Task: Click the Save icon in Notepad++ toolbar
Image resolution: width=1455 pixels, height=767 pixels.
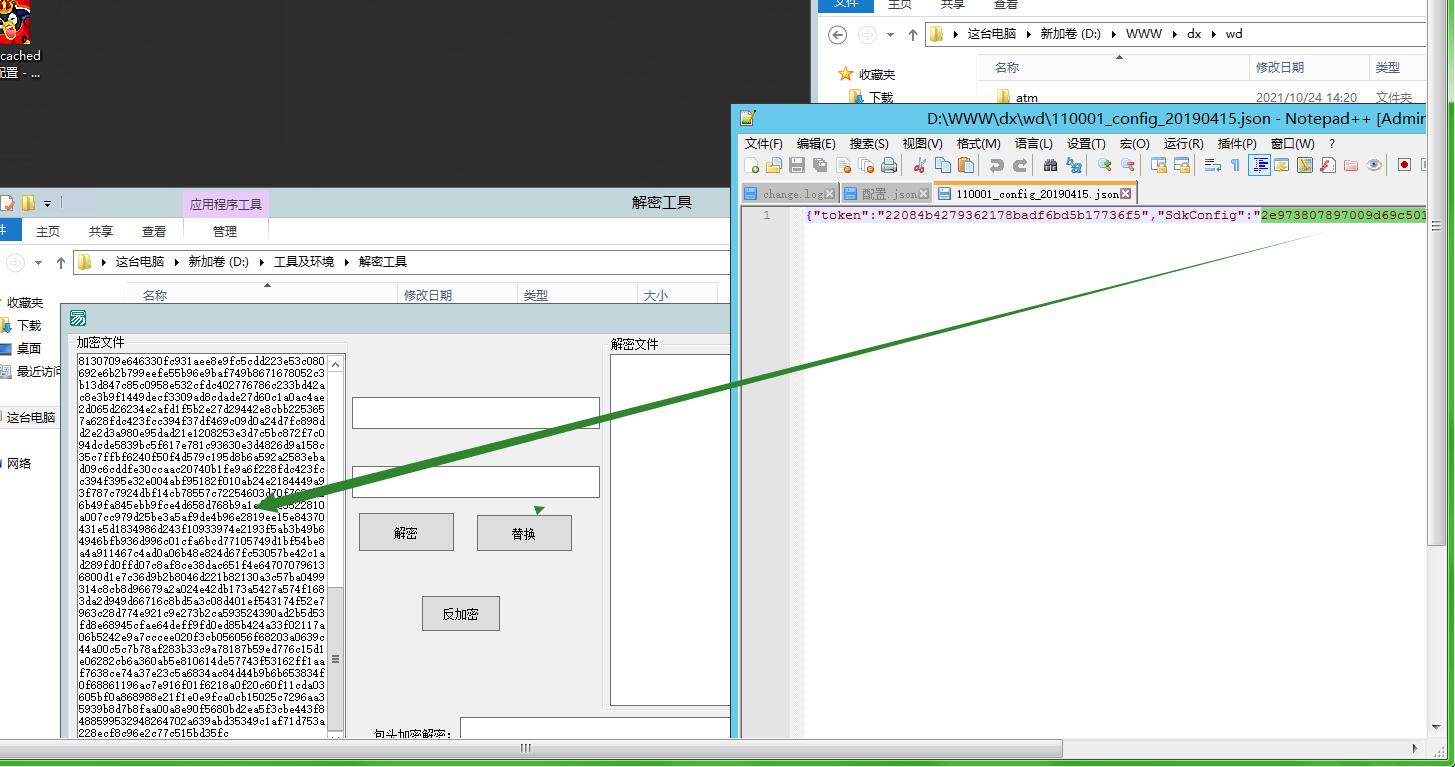Action: point(797,166)
